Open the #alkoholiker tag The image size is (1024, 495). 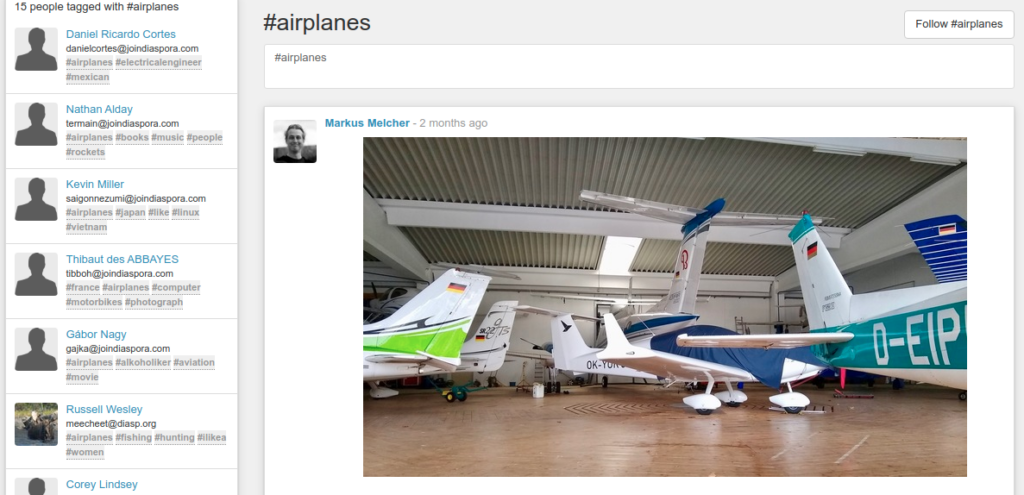click(143, 362)
